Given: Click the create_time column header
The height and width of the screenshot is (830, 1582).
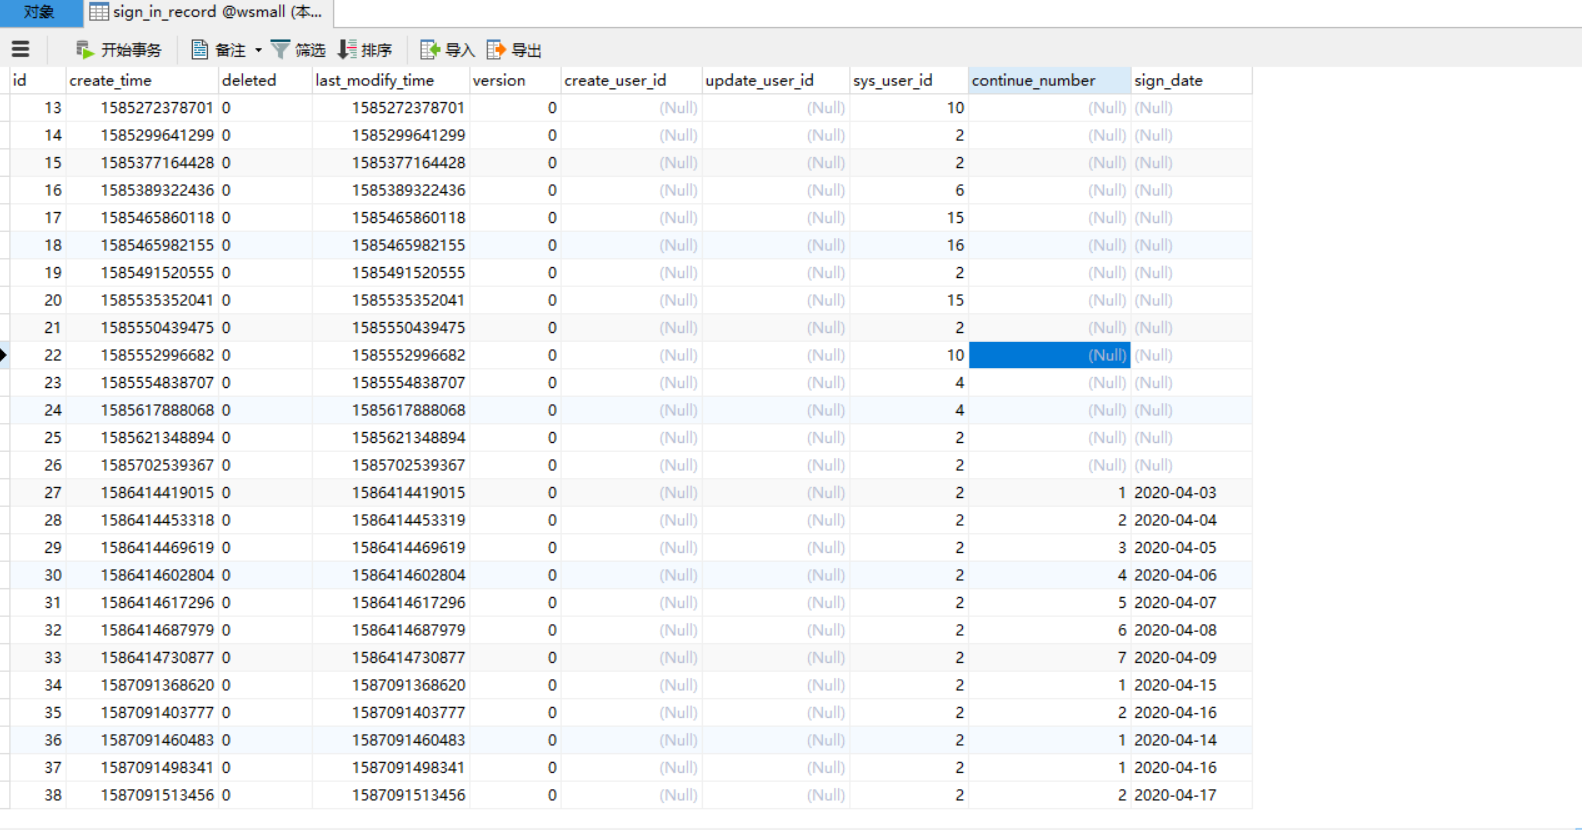Looking at the screenshot, I should [142, 80].
